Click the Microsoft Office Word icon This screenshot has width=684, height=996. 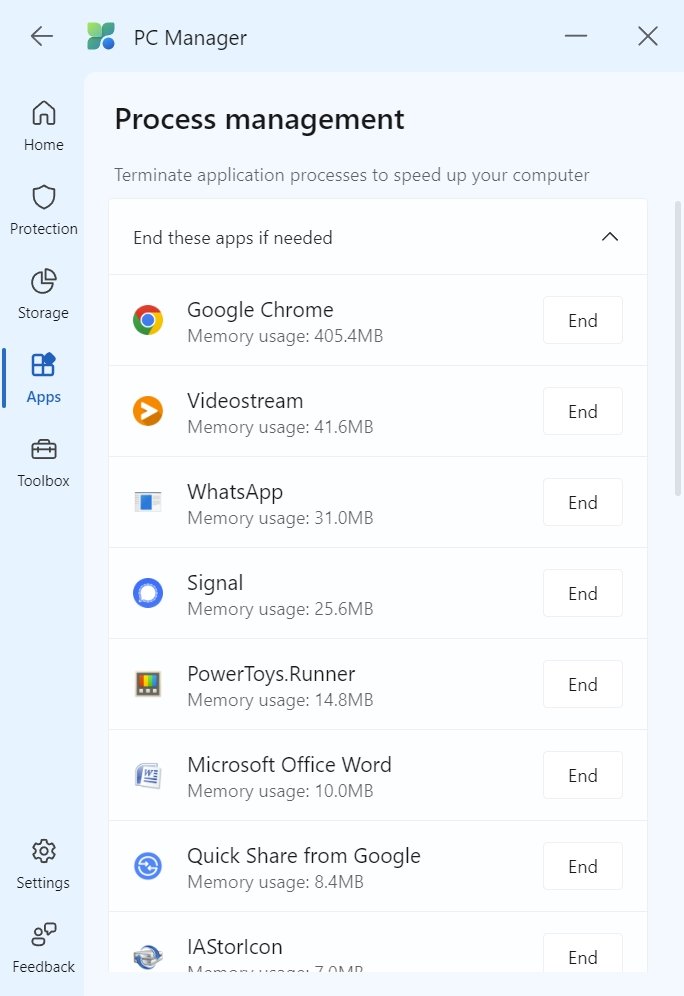[x=148, y=776]
